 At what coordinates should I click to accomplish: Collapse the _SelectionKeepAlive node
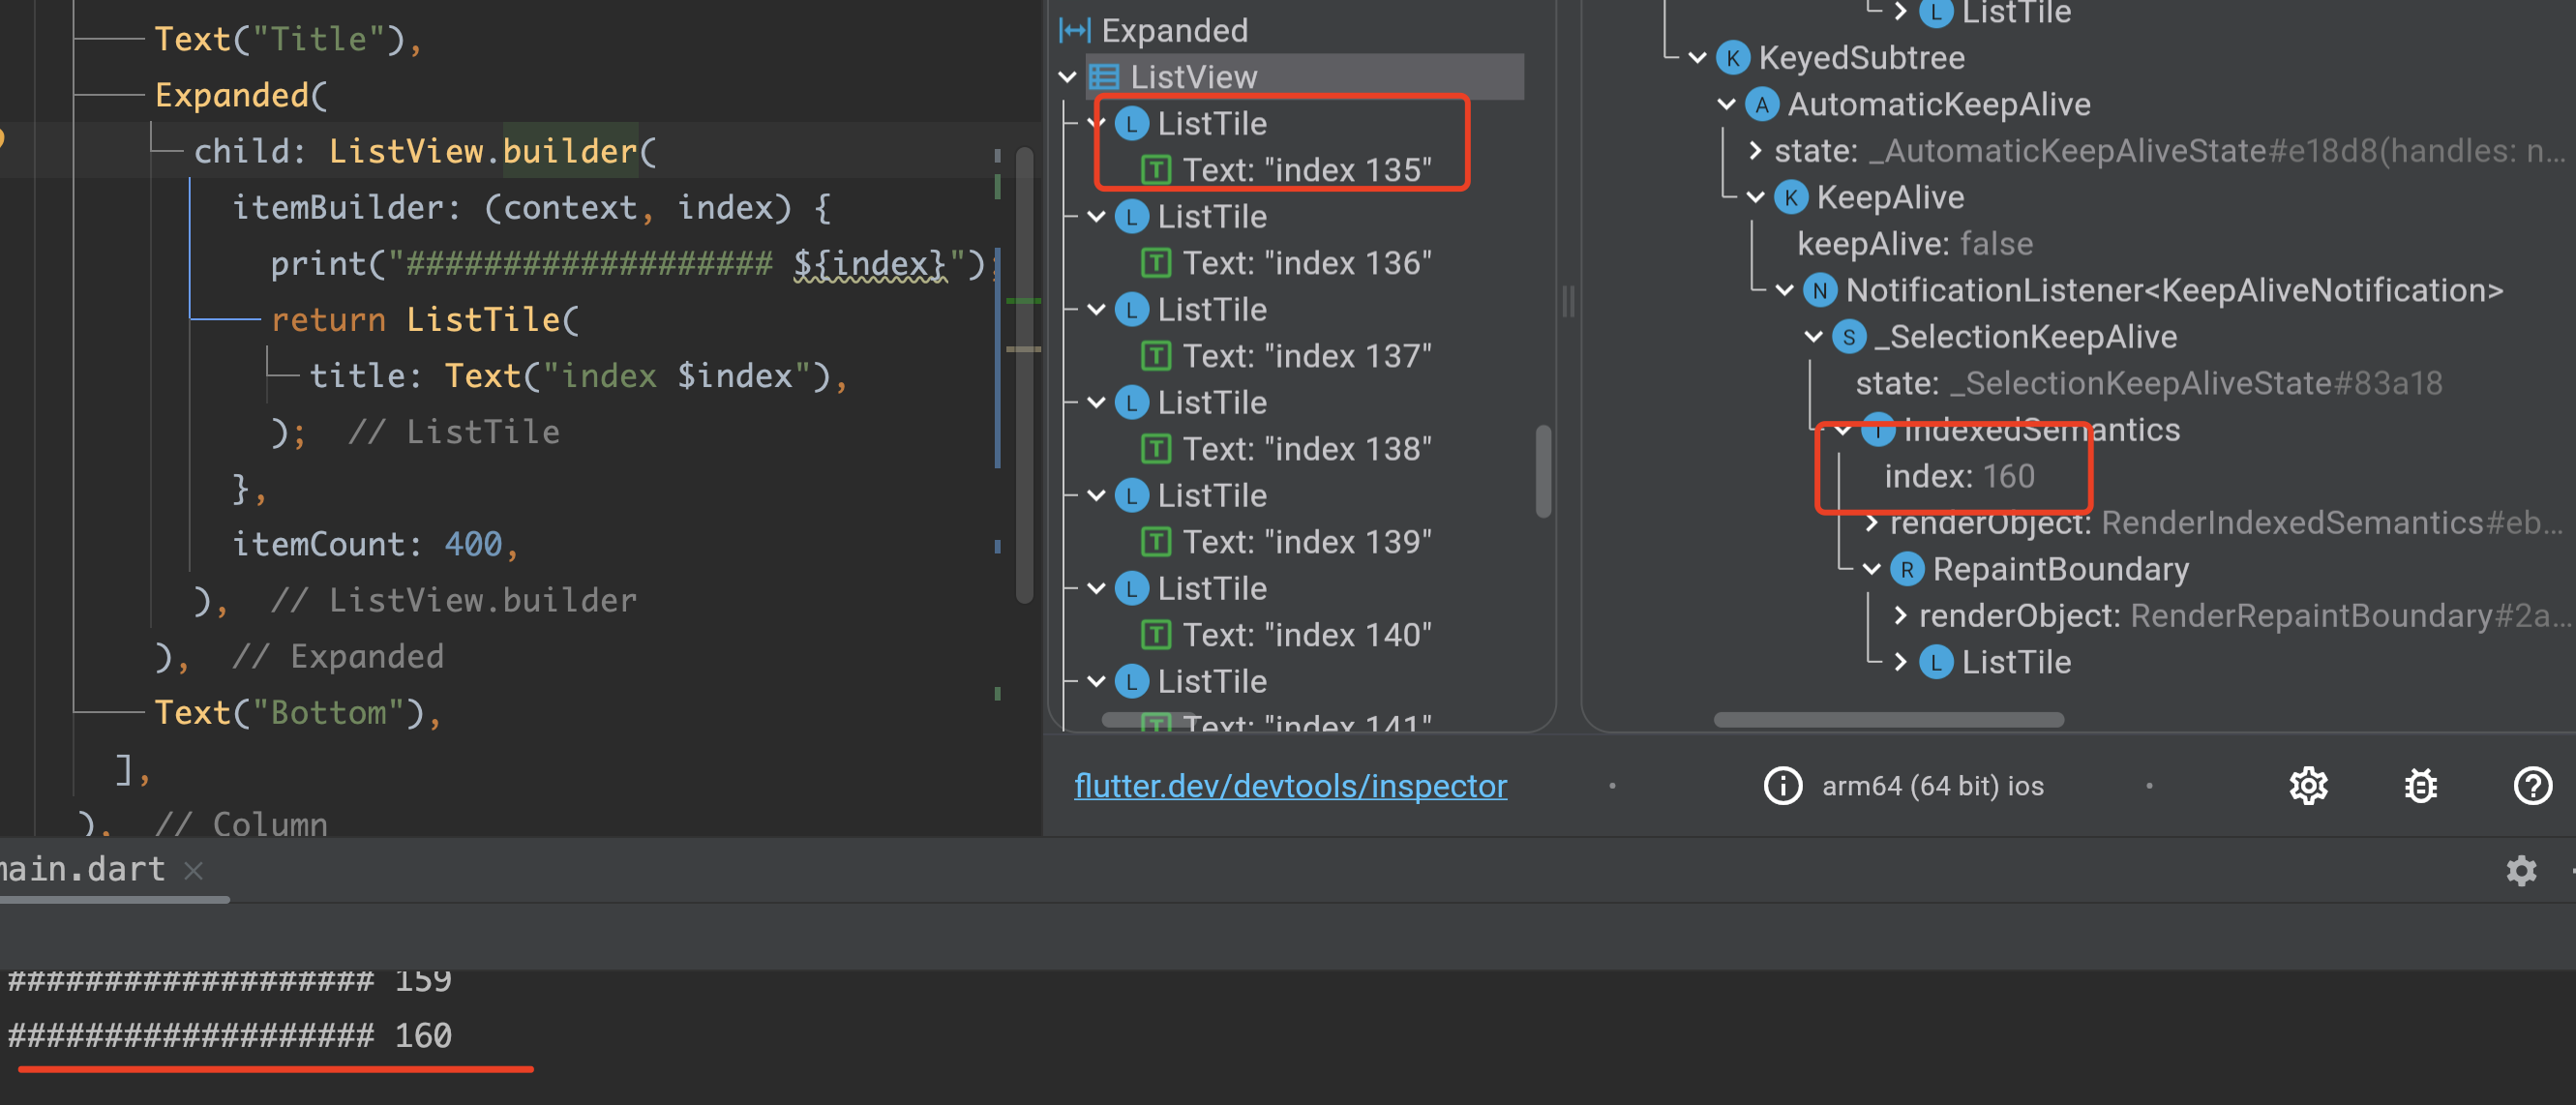click(x=1813, y=337)
